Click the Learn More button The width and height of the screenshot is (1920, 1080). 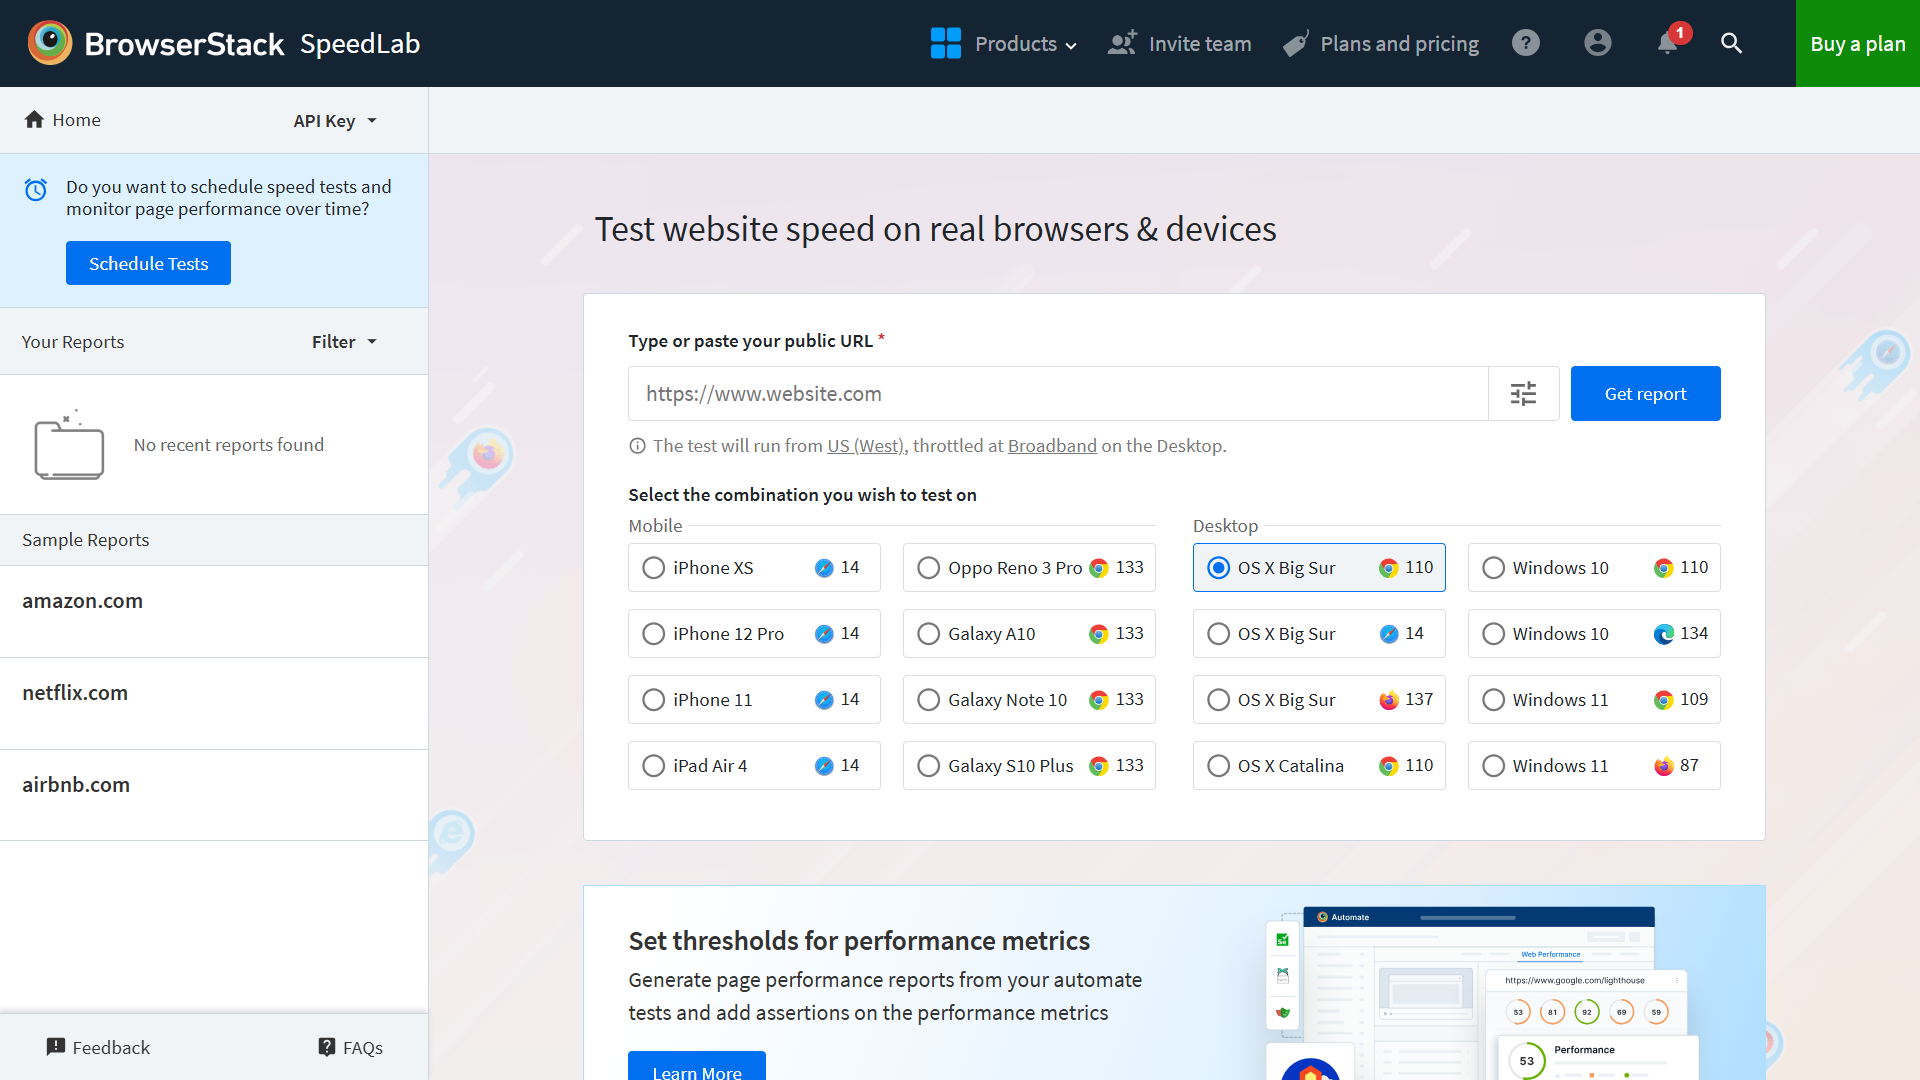(x=697, y=1066)
